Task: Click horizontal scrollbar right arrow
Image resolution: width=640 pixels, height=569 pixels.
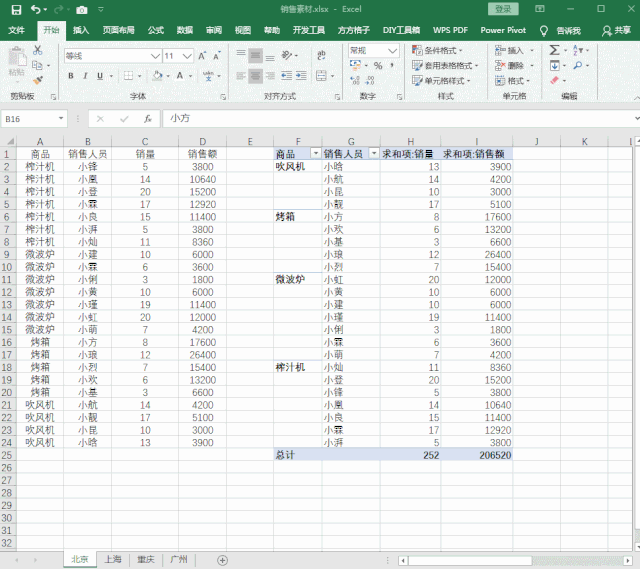Action: click(x=628, y=560)
